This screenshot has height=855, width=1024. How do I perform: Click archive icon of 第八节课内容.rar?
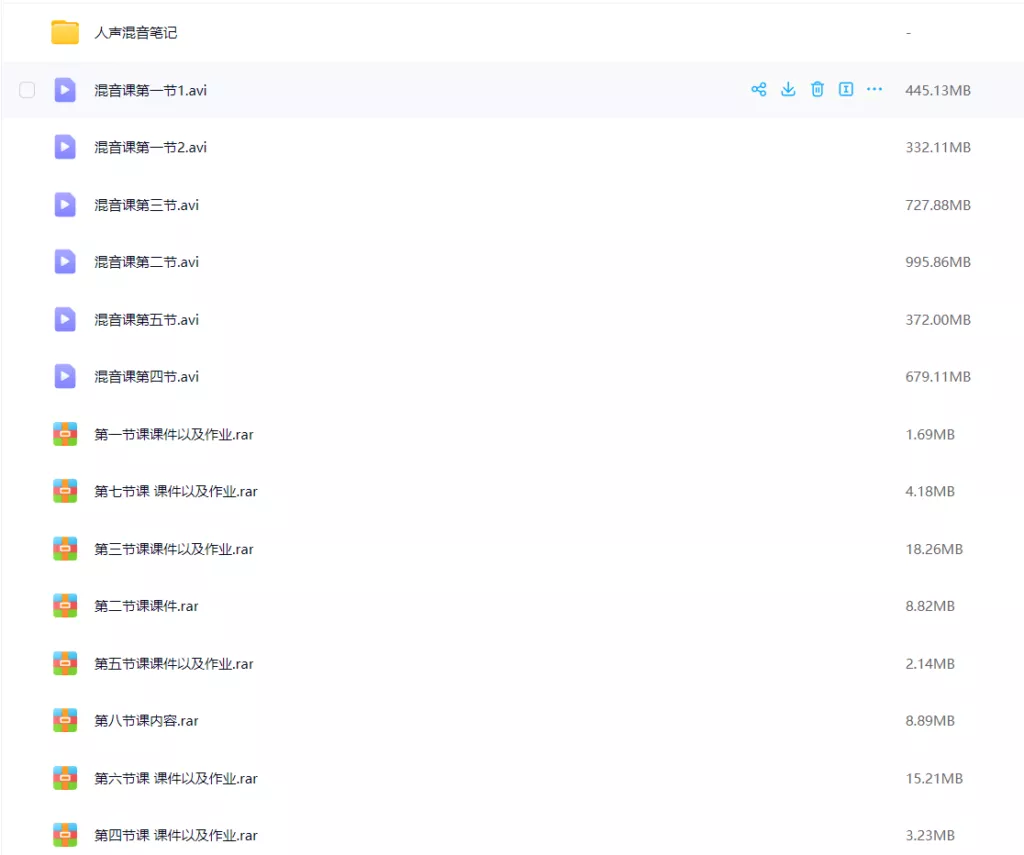click(x=65, y=720)
